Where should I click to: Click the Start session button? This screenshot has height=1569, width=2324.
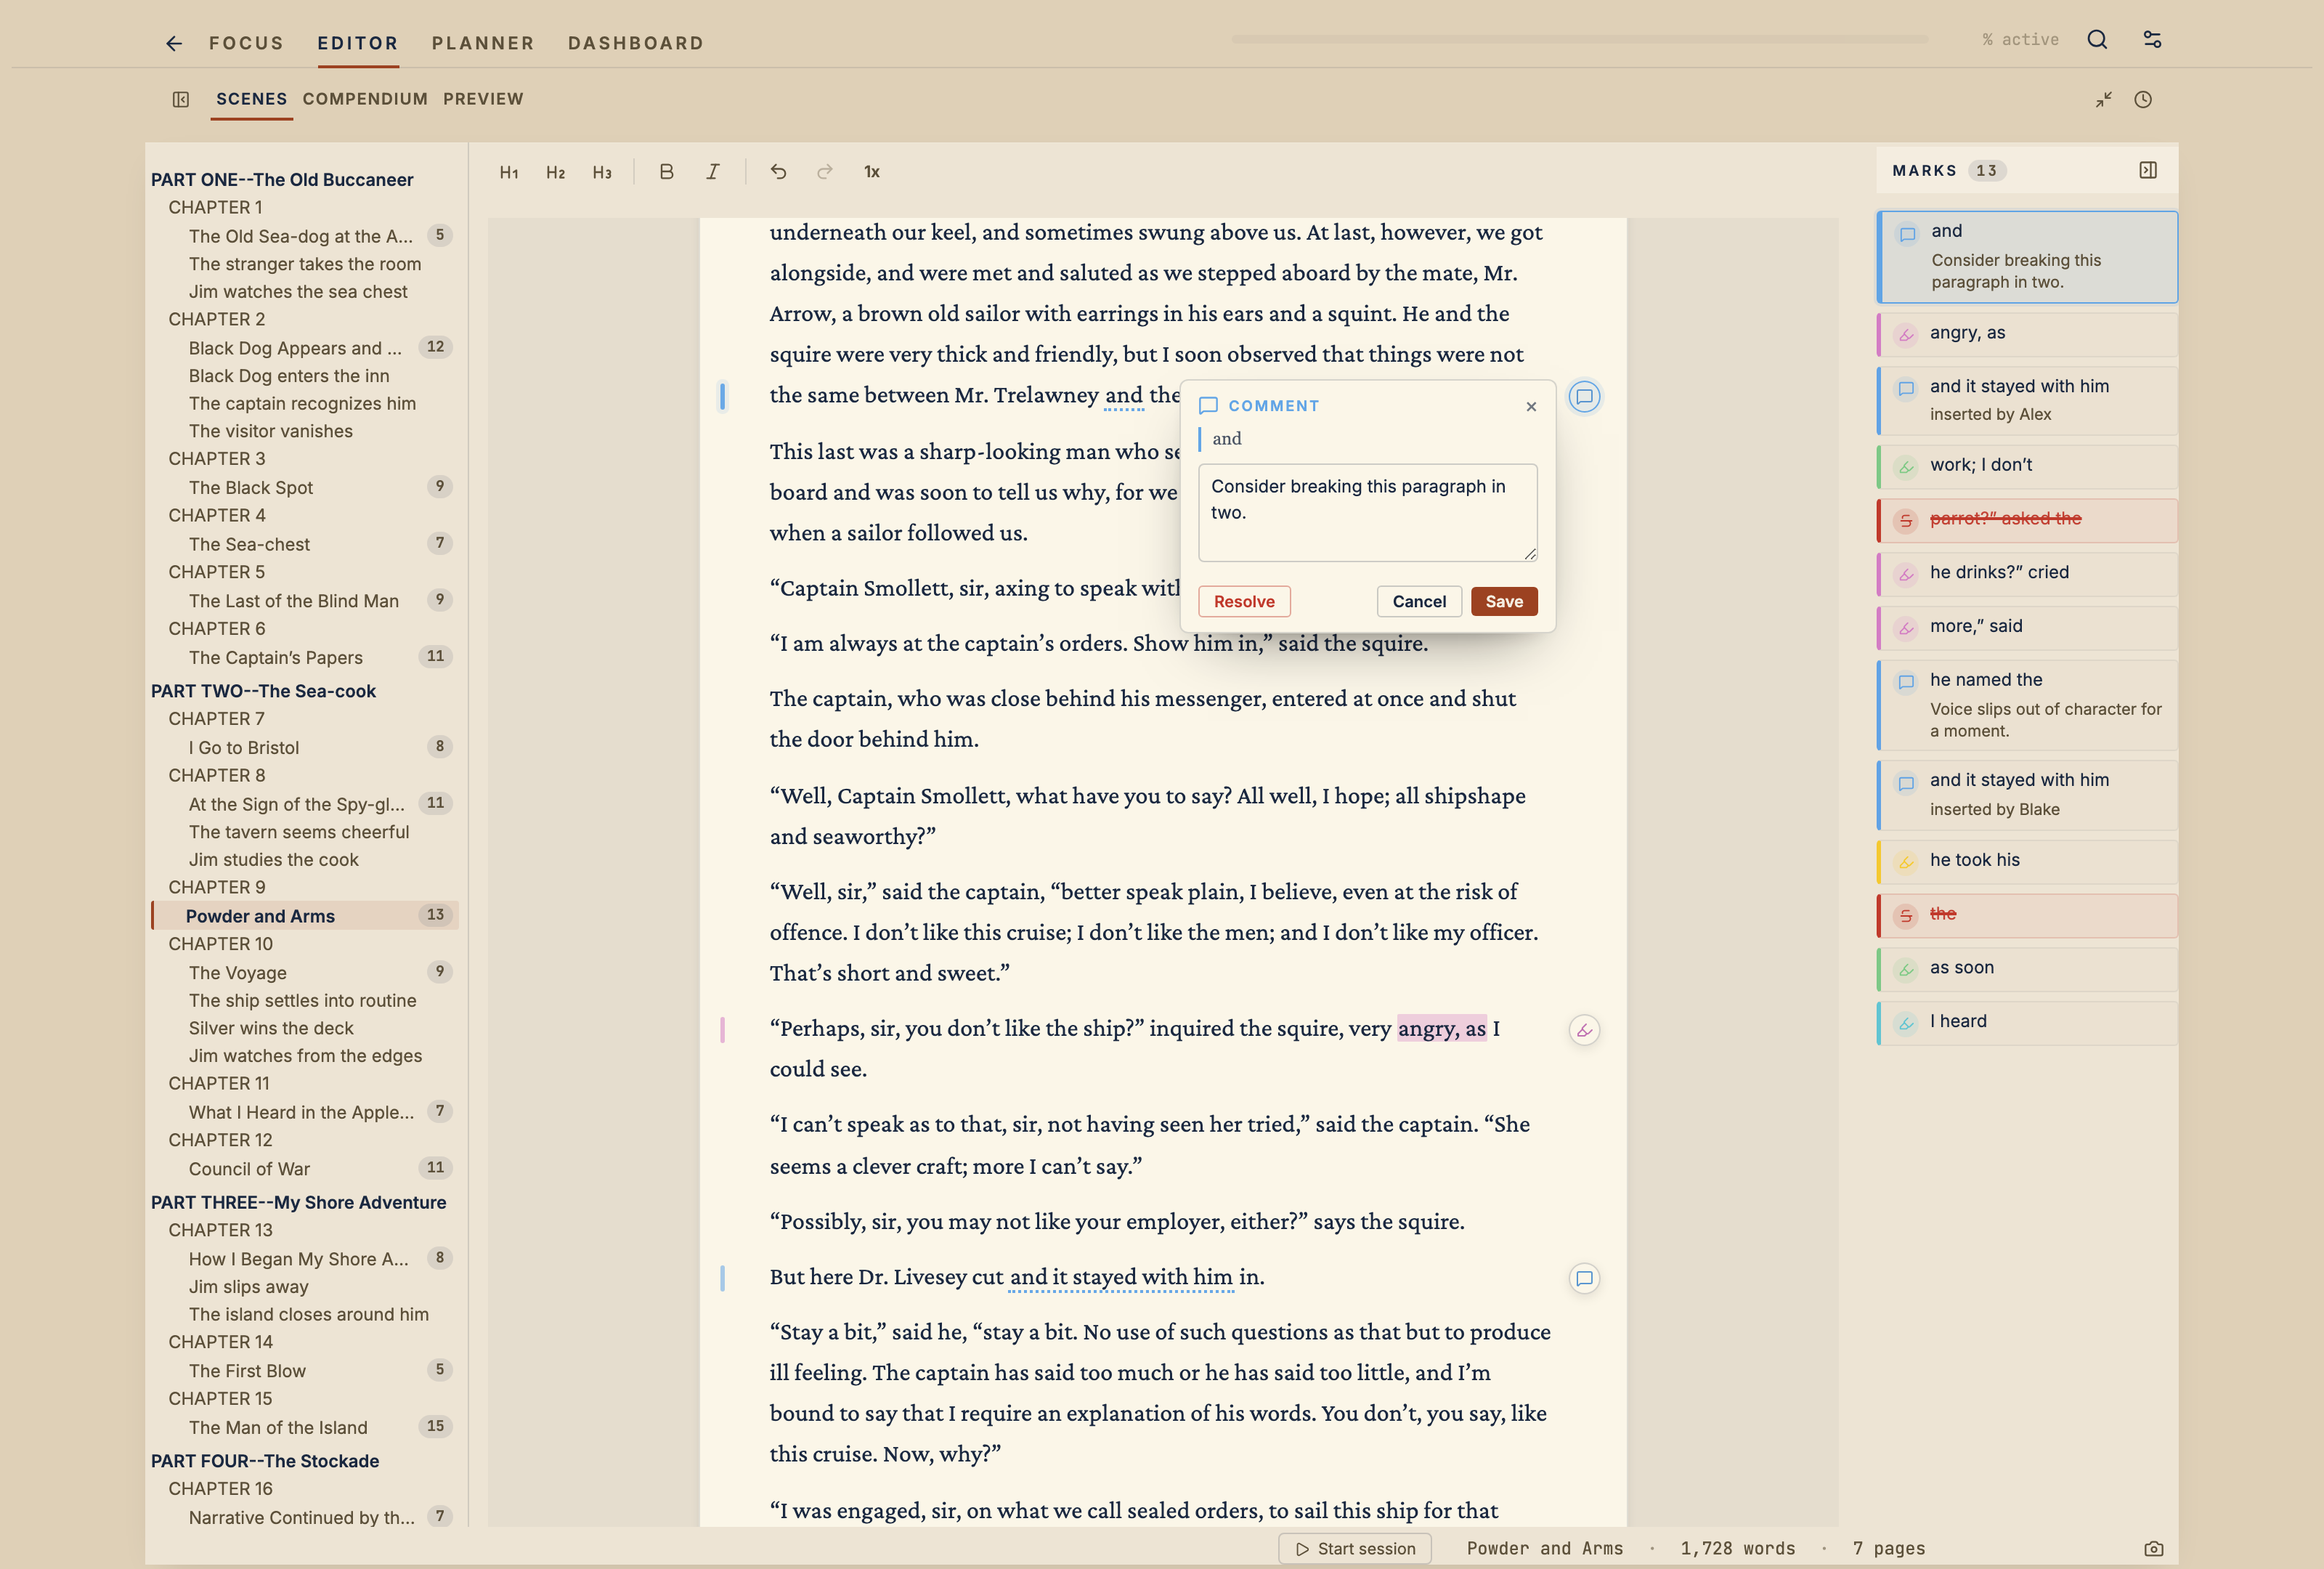(x=1355, y=1548)
